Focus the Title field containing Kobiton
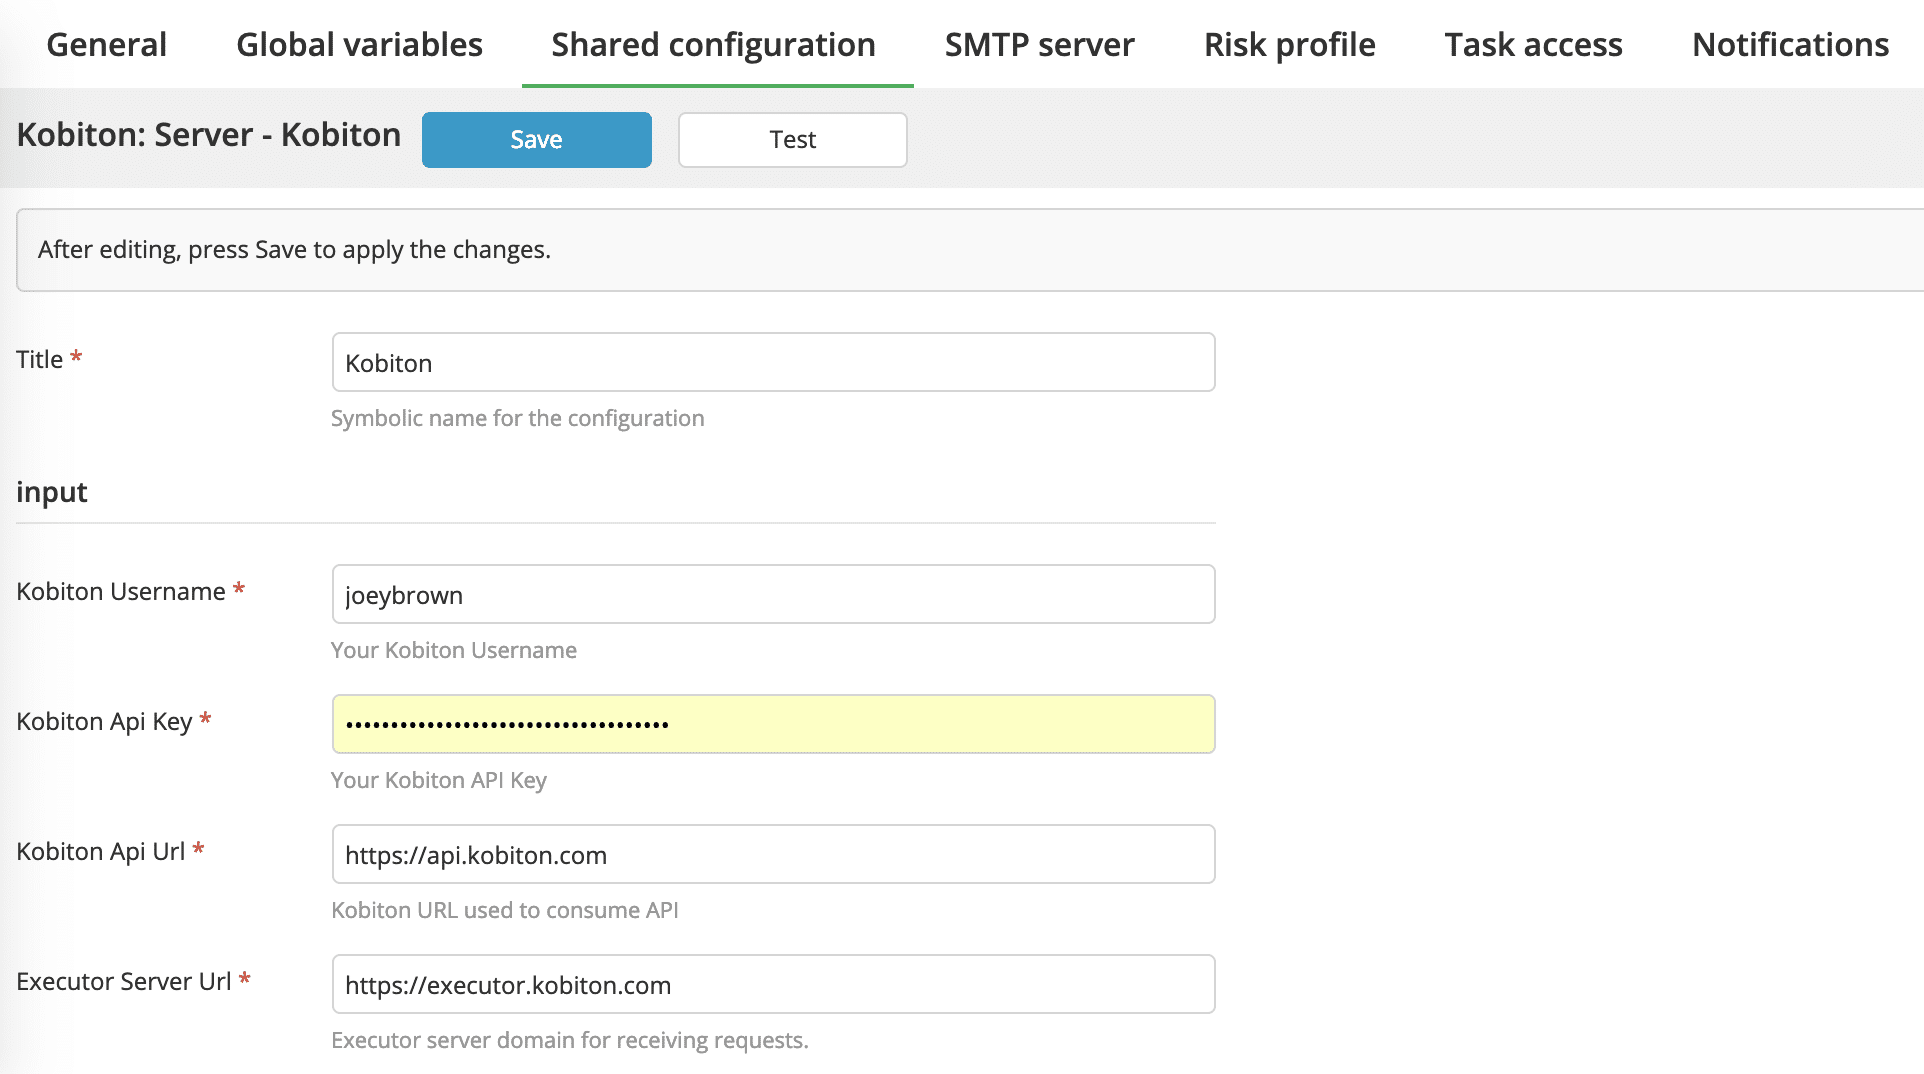The image size is (1924, 1074). click(x=773, y=362)
